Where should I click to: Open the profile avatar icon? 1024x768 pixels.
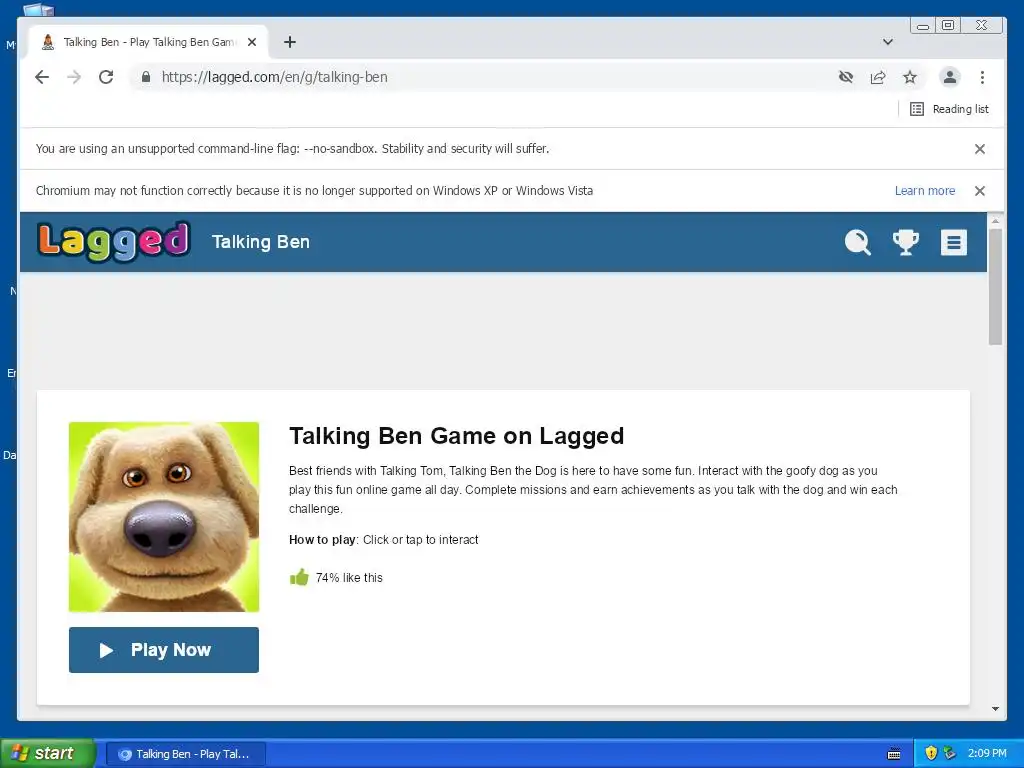pyautogui.click(x=950, y=77)
